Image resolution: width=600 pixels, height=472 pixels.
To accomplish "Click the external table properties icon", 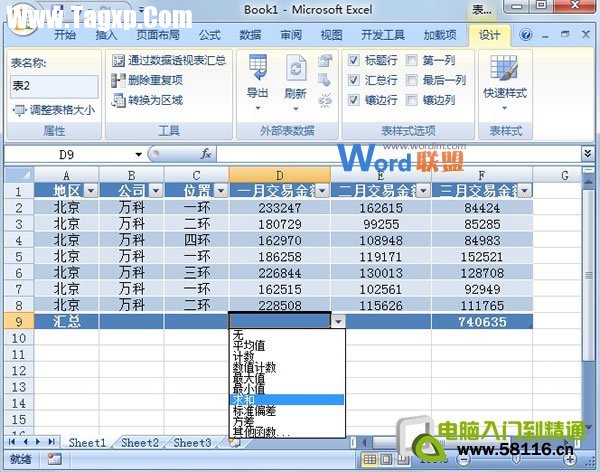I will click(325, 60).
